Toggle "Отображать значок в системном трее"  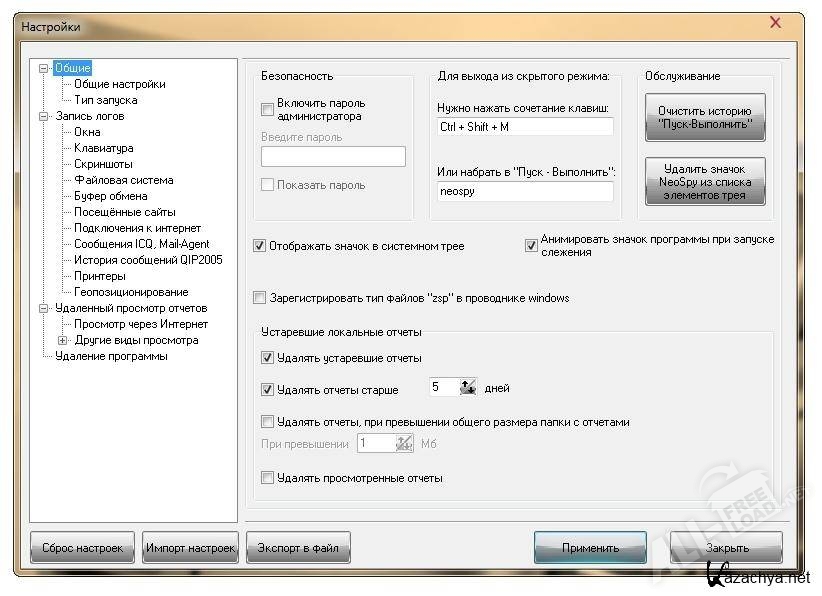[x=260, y=246]
